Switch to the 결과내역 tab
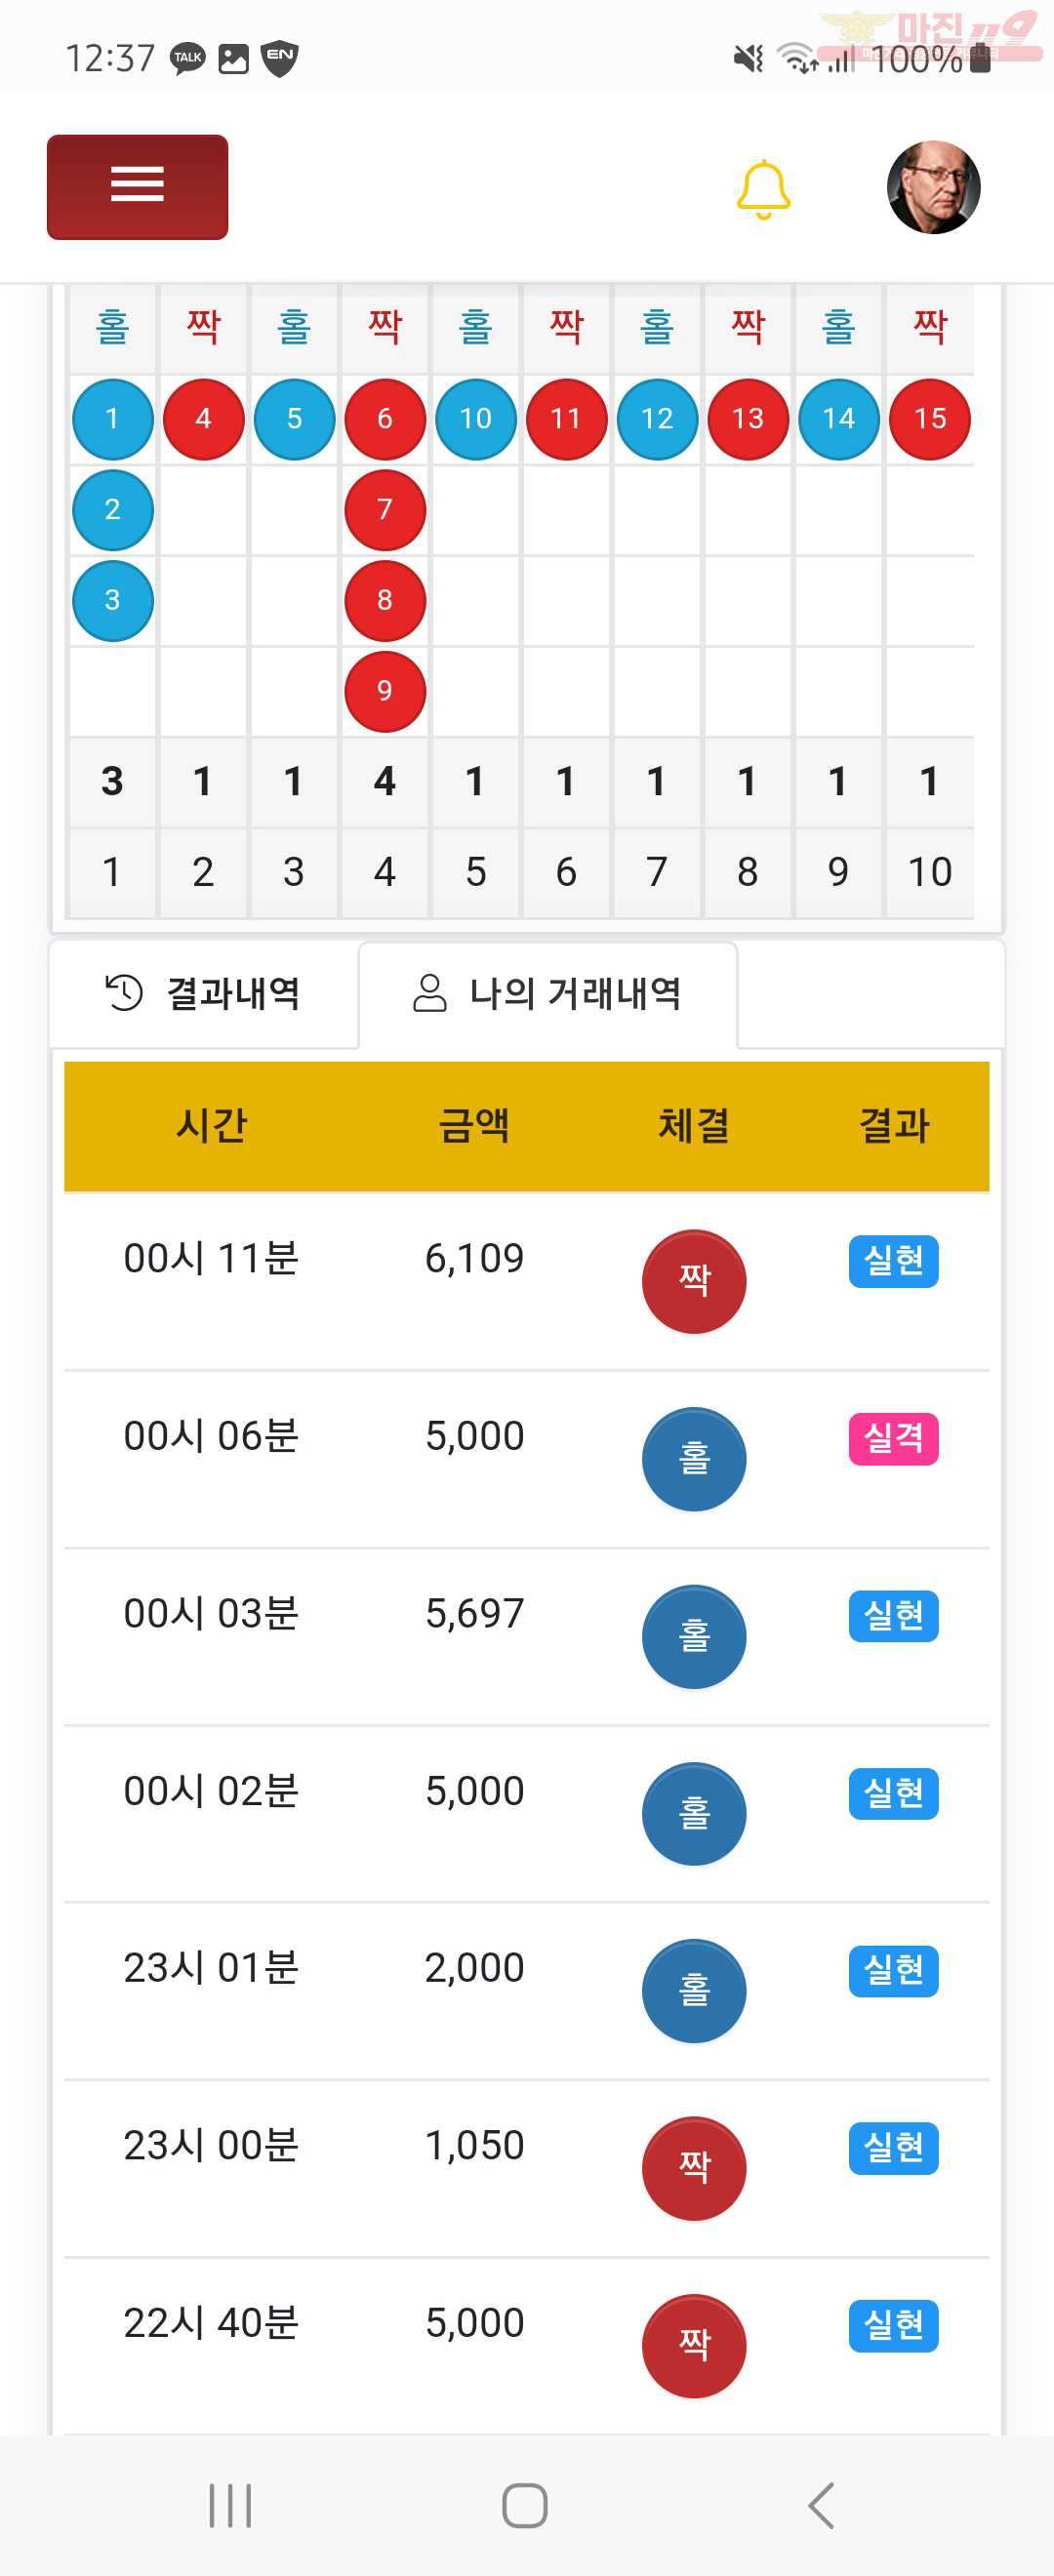The image size is (1054, 2576). [203, 994]
